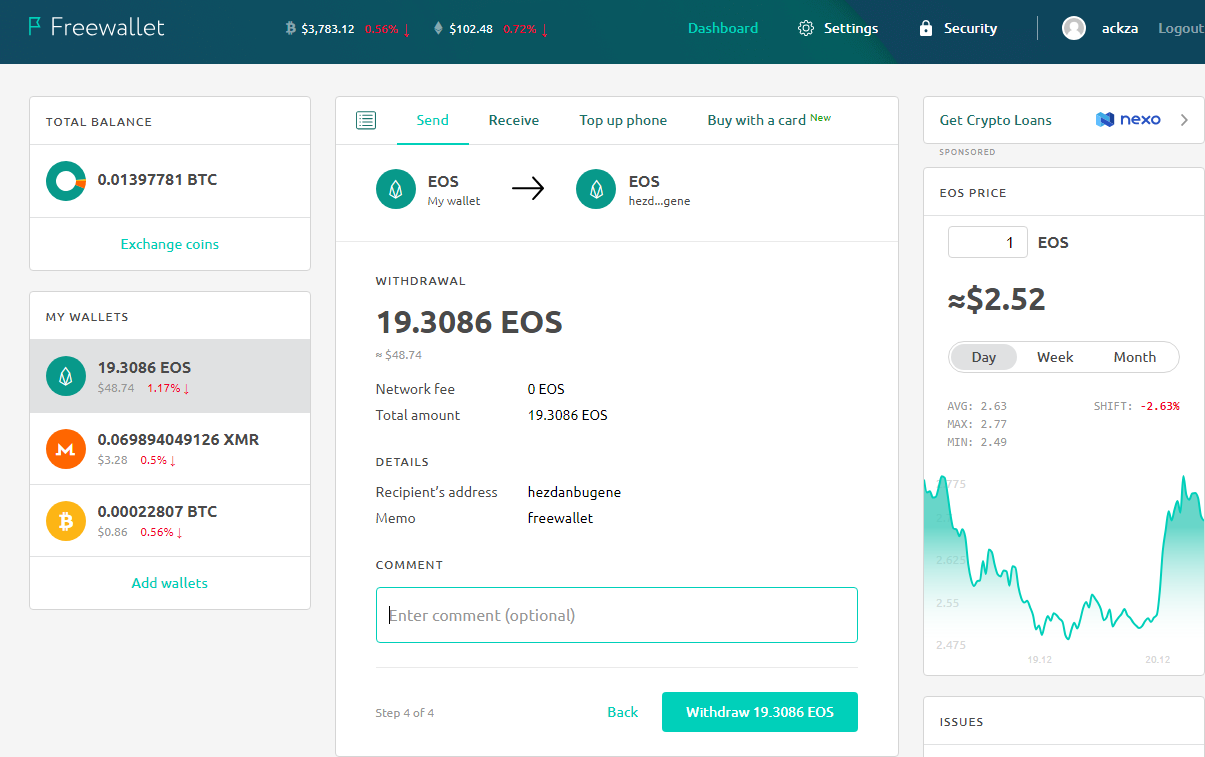This screenshot has height=757, width=1205.
Task: Select the Month chart range
Action: (1134, 357)
